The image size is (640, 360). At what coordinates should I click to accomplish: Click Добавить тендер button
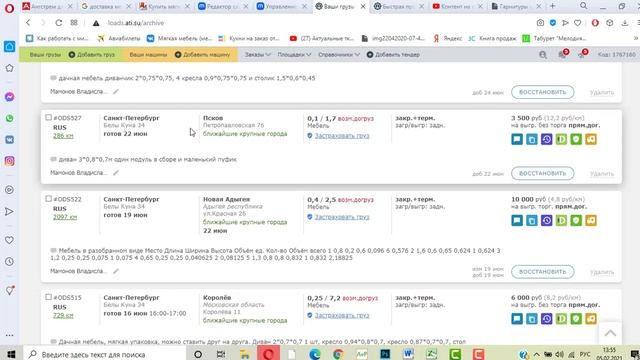coord(393,54)
